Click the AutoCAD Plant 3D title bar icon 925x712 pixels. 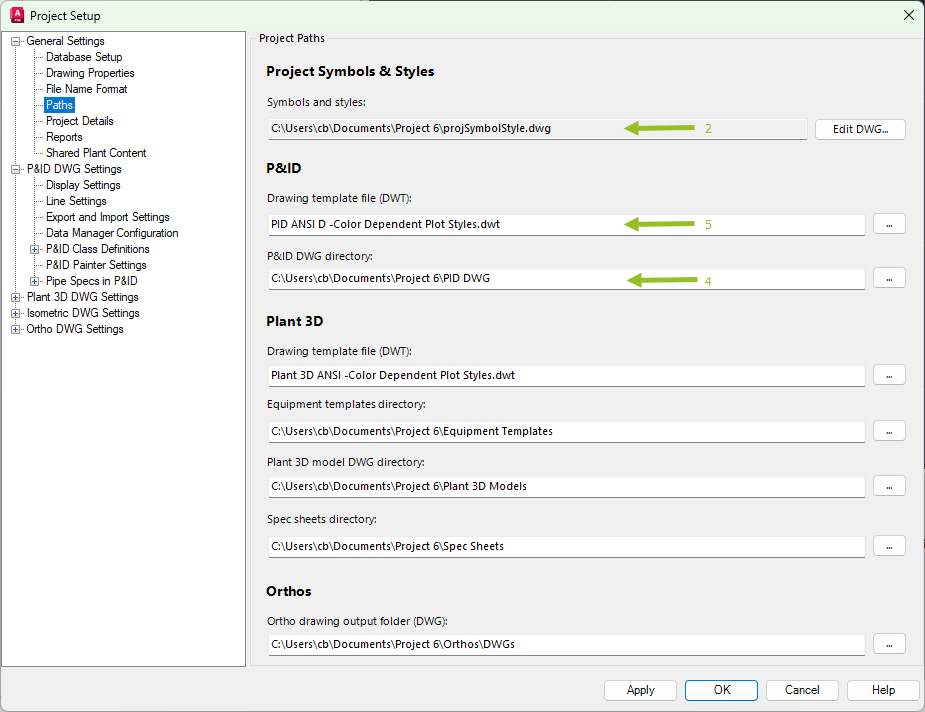point(17,15)
